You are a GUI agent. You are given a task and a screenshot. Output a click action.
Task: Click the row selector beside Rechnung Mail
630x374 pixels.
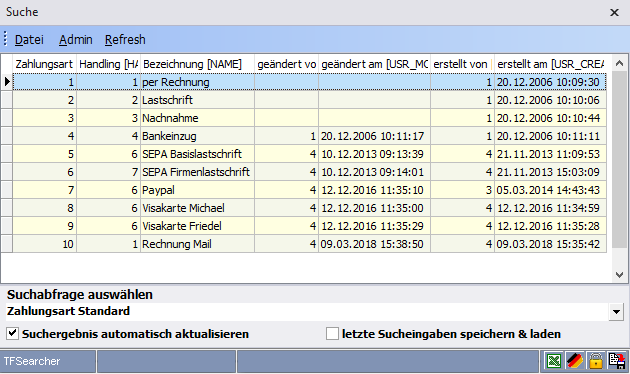(7, 244)
